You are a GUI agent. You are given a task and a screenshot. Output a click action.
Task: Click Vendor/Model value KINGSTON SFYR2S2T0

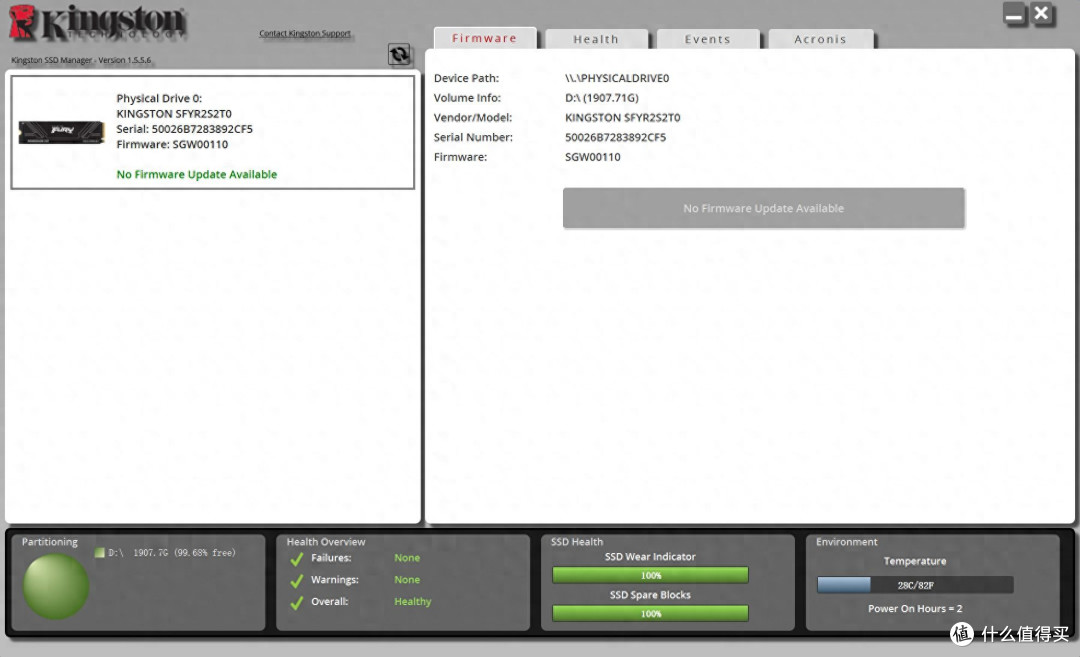[x=623, y=118]
